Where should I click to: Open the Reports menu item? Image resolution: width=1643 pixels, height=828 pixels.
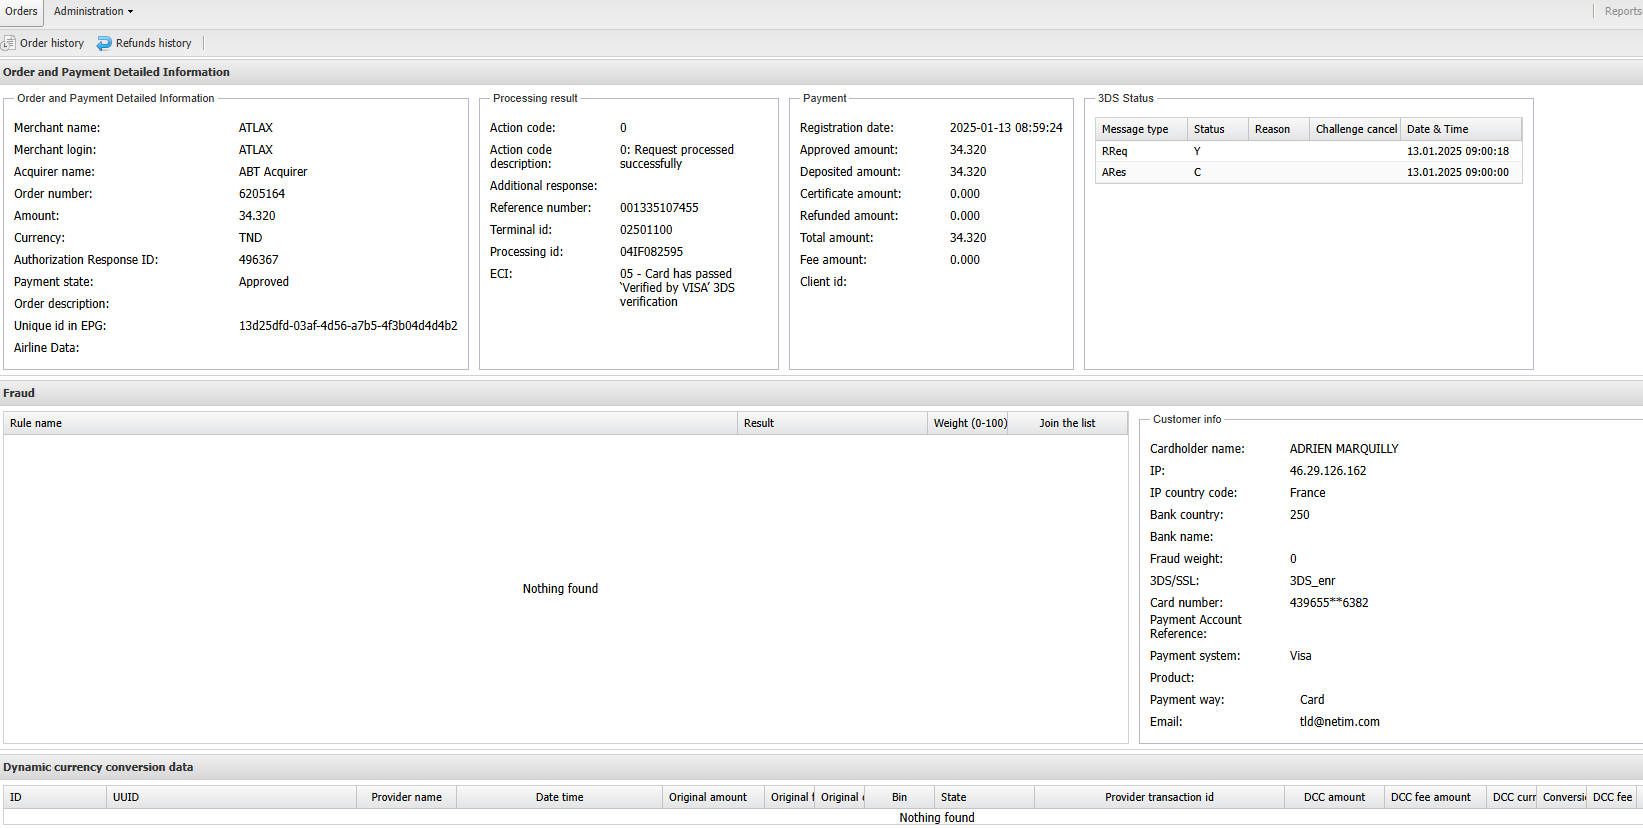click(x=1622, y=11)
